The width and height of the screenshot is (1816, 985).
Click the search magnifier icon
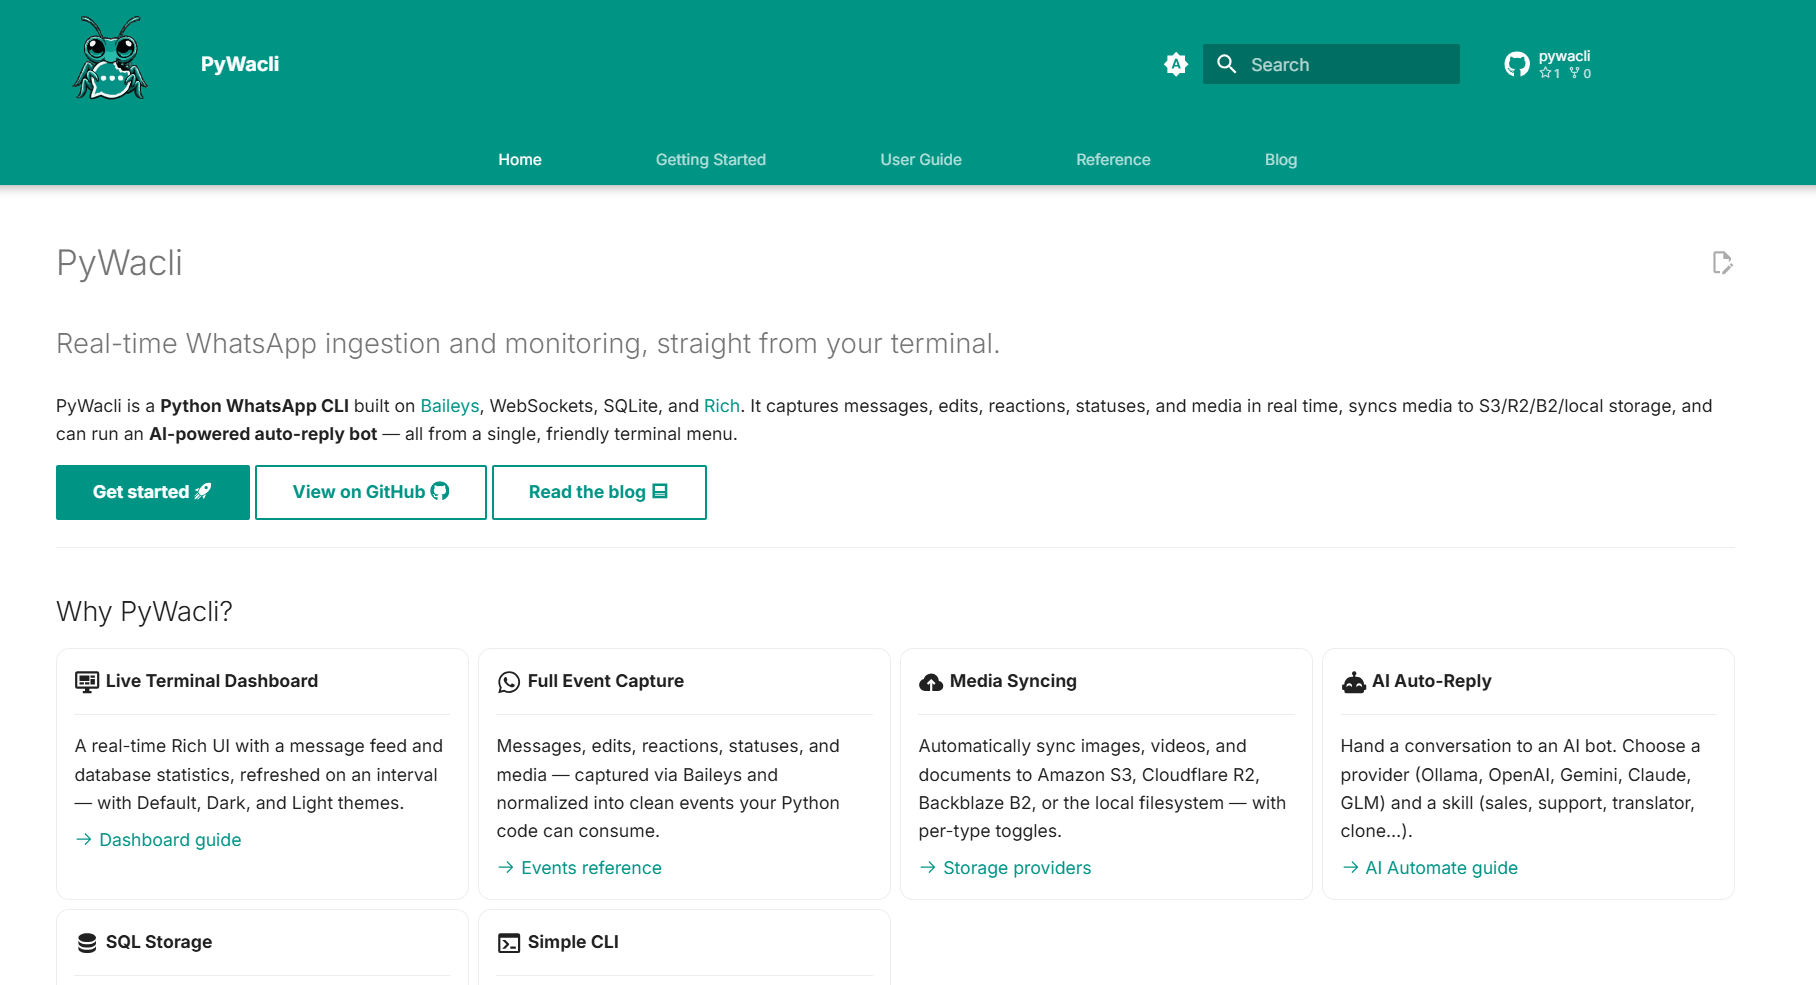[1227, 64]
